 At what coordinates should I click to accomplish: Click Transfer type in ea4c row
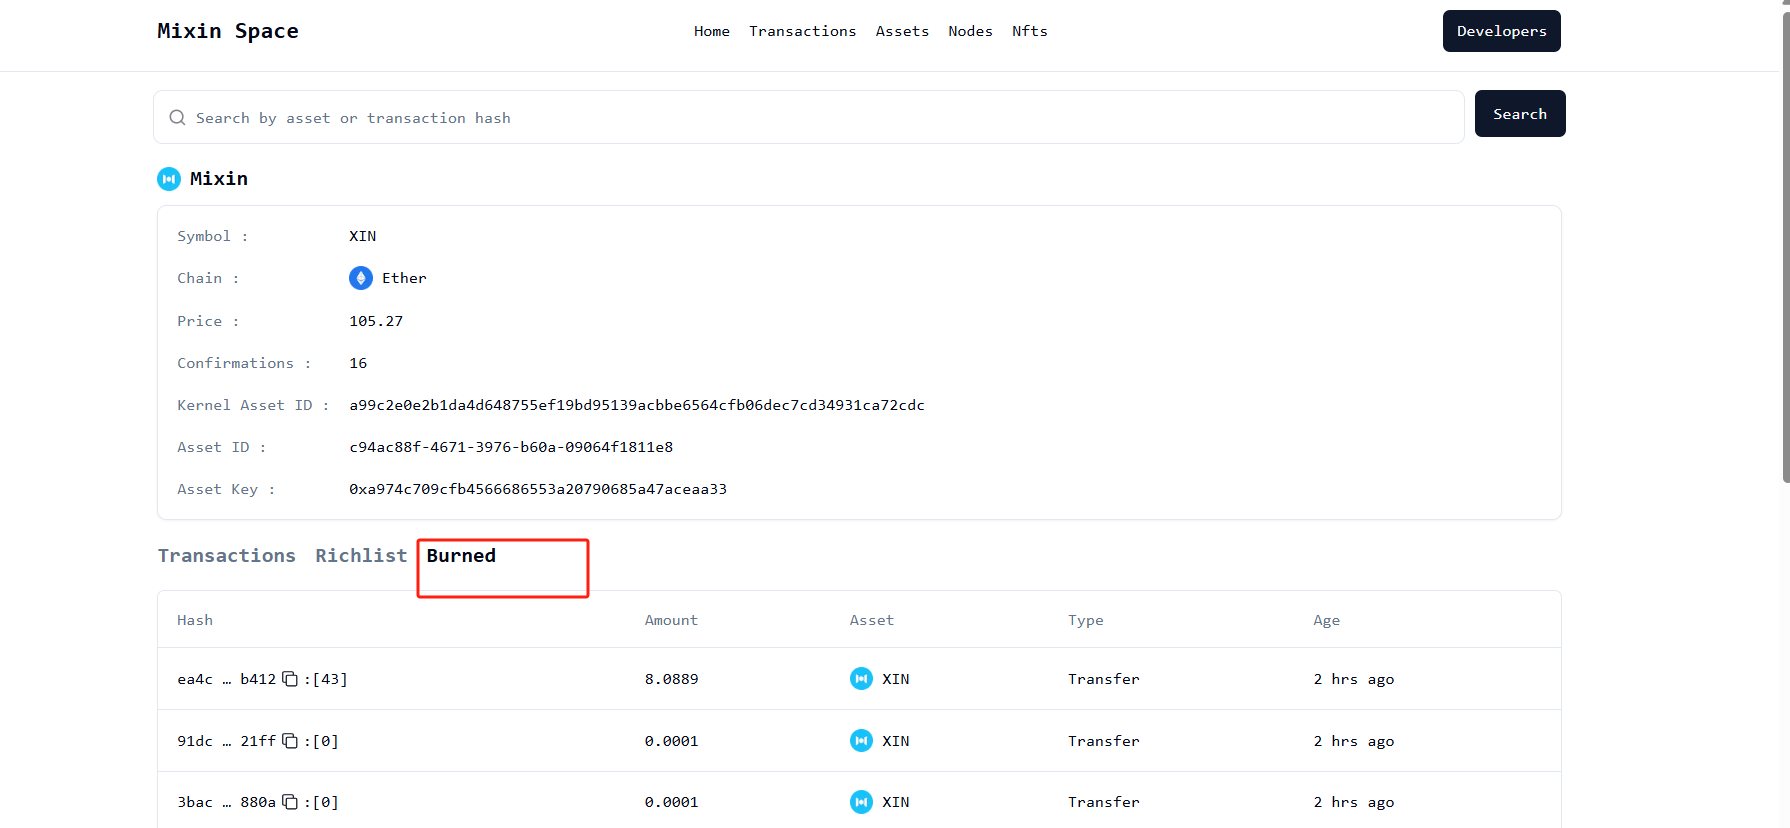pos(1104,679)
